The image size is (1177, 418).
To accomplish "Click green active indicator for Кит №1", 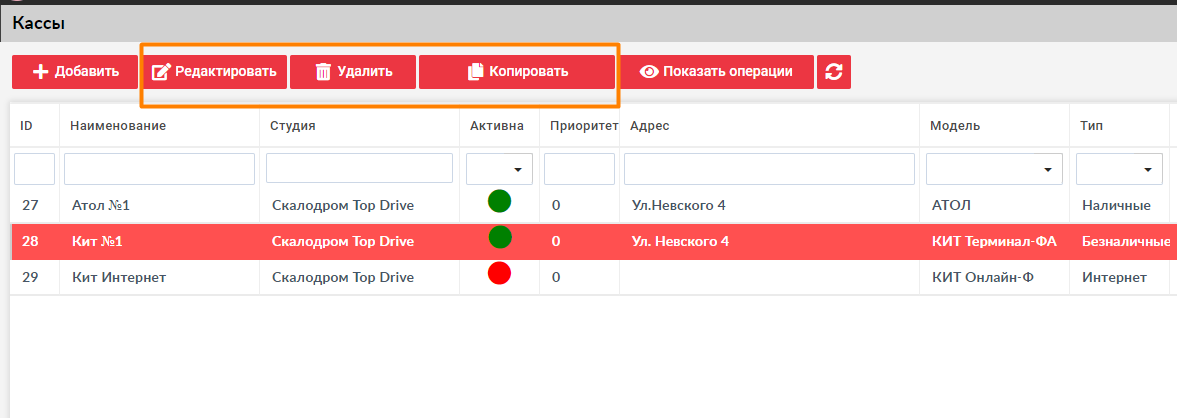I will pyautogui.click(x=500, y=238).
